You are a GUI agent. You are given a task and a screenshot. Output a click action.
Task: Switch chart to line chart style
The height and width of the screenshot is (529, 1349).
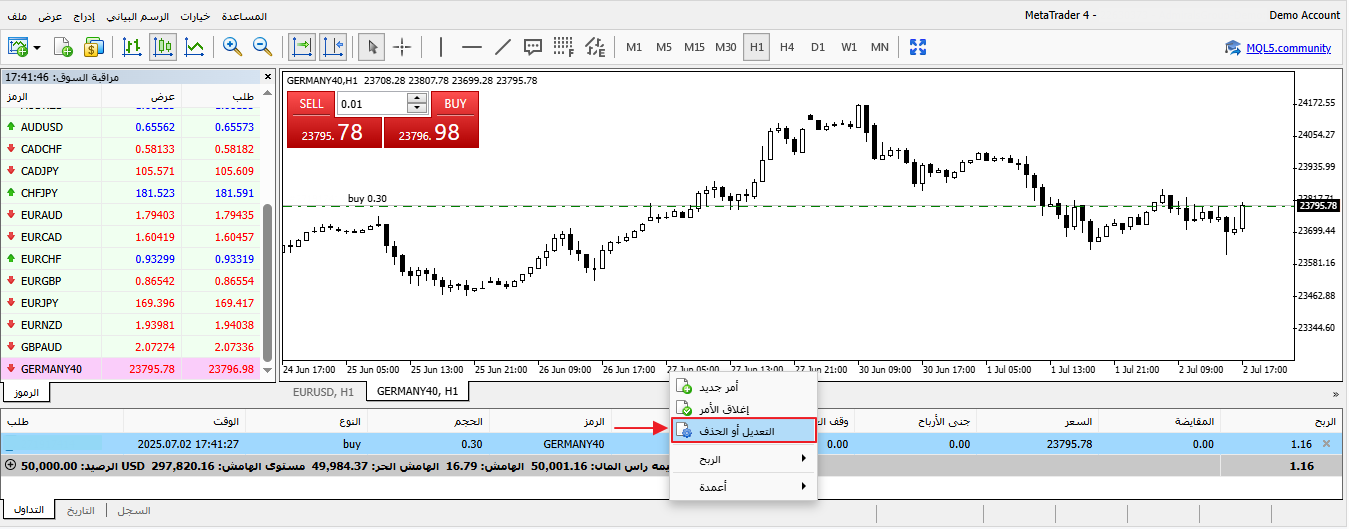(195, 46)
